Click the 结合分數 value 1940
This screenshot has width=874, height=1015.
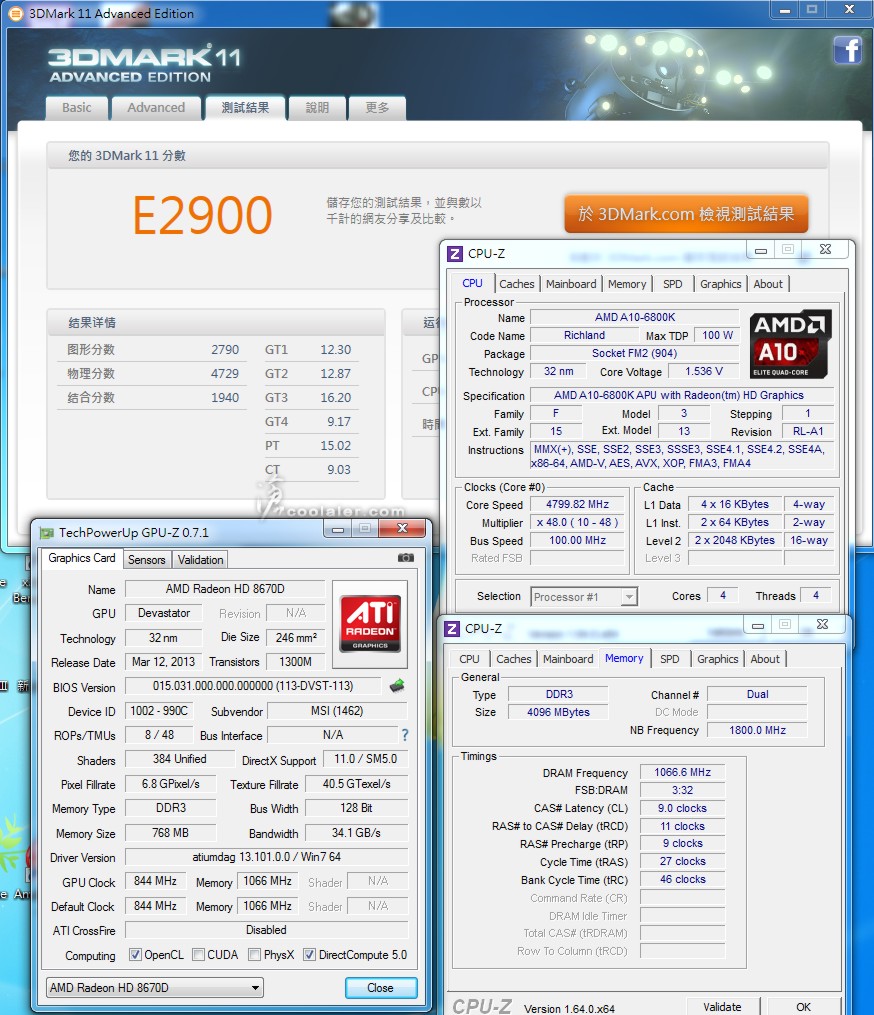pyautogui.click(x=225, y=397)
